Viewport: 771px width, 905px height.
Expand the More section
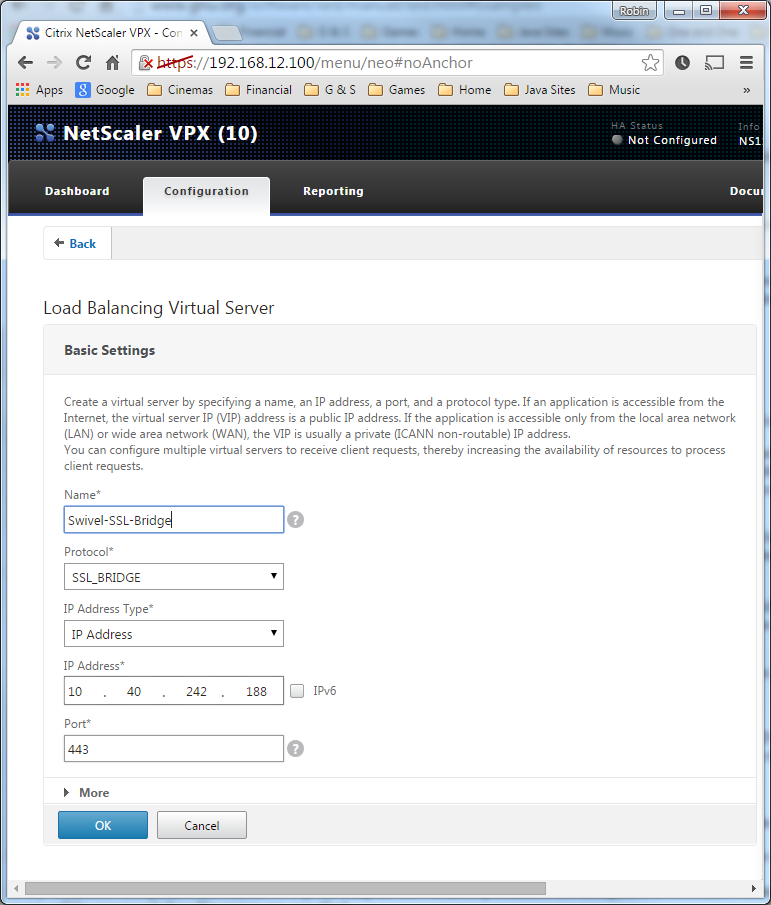[87, 792]
